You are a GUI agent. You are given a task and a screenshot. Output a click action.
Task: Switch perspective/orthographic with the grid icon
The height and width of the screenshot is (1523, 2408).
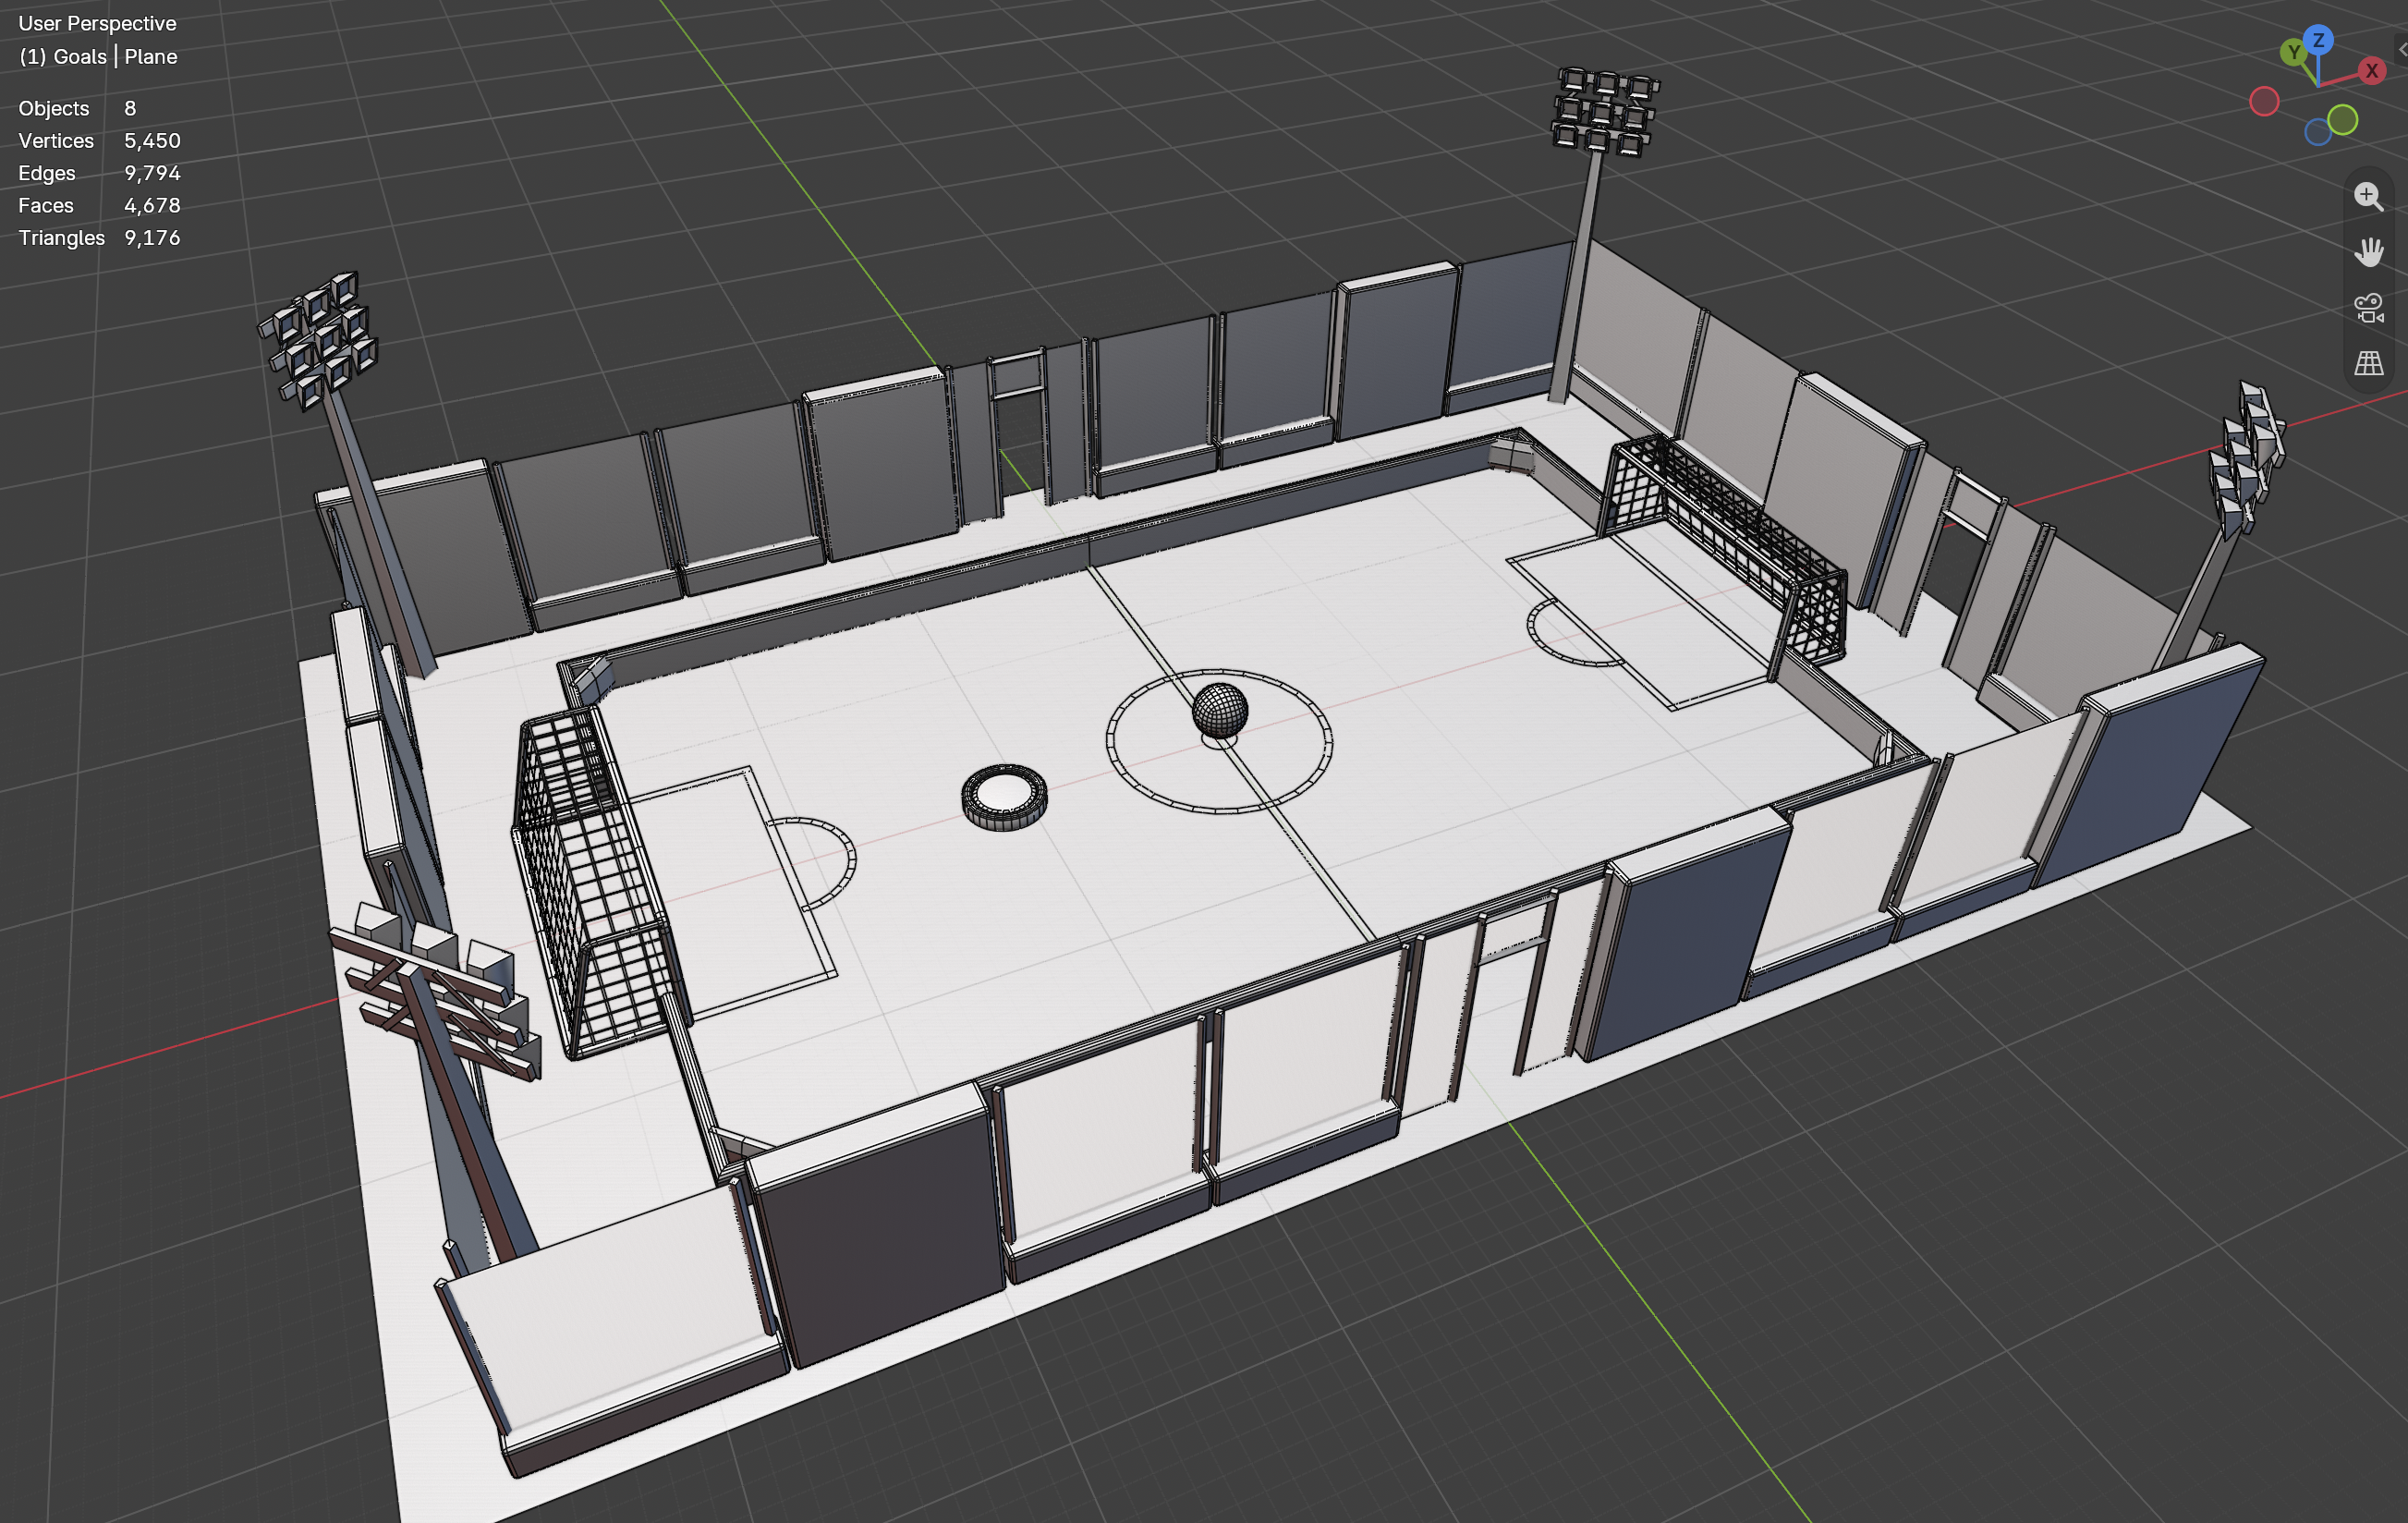click(x=2368, y=363)
